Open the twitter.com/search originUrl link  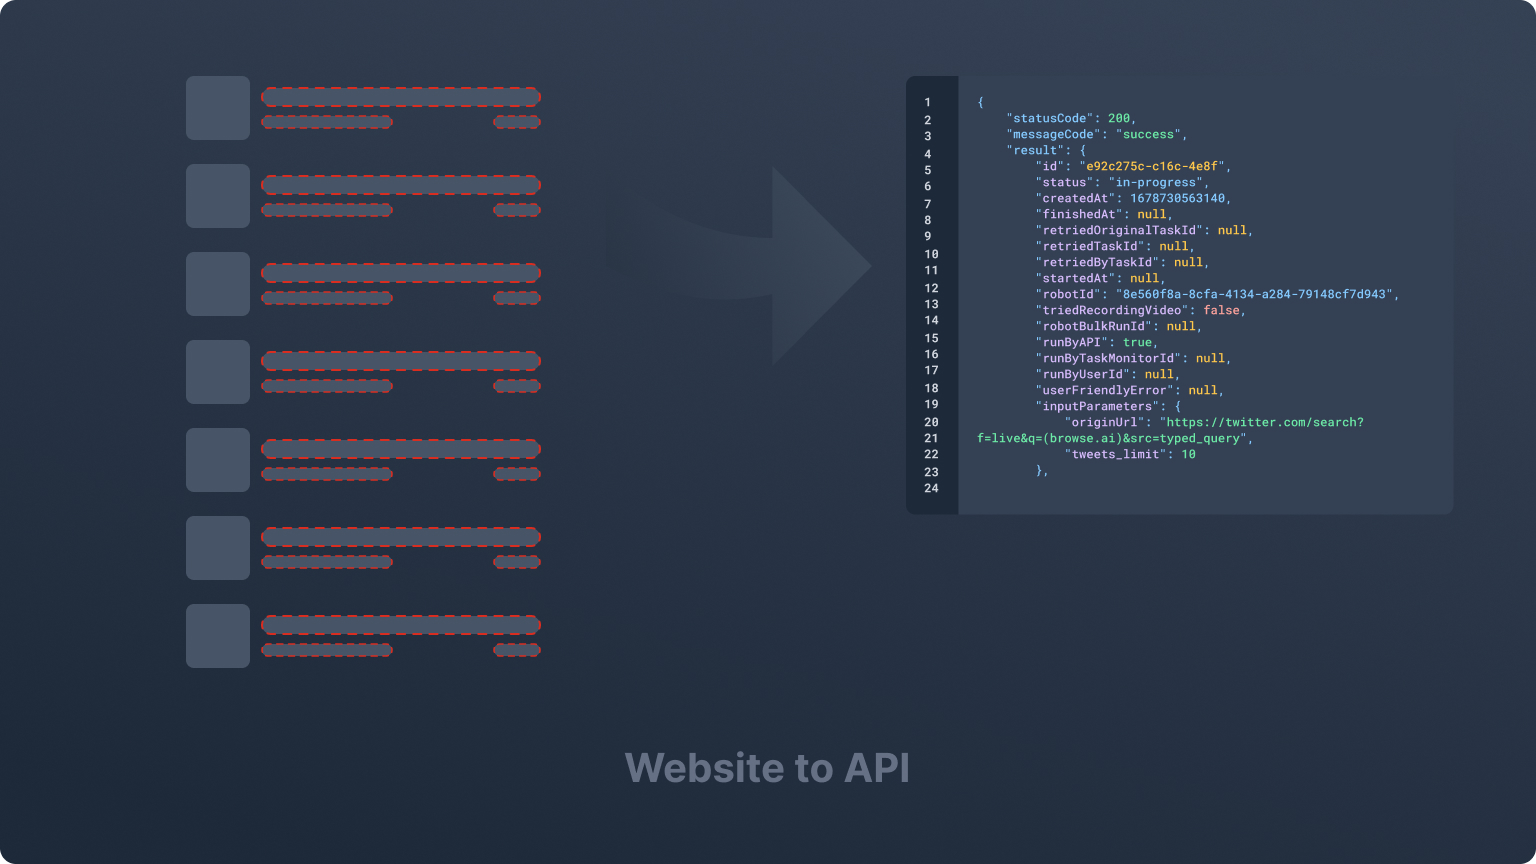(x=1262, y=422)
